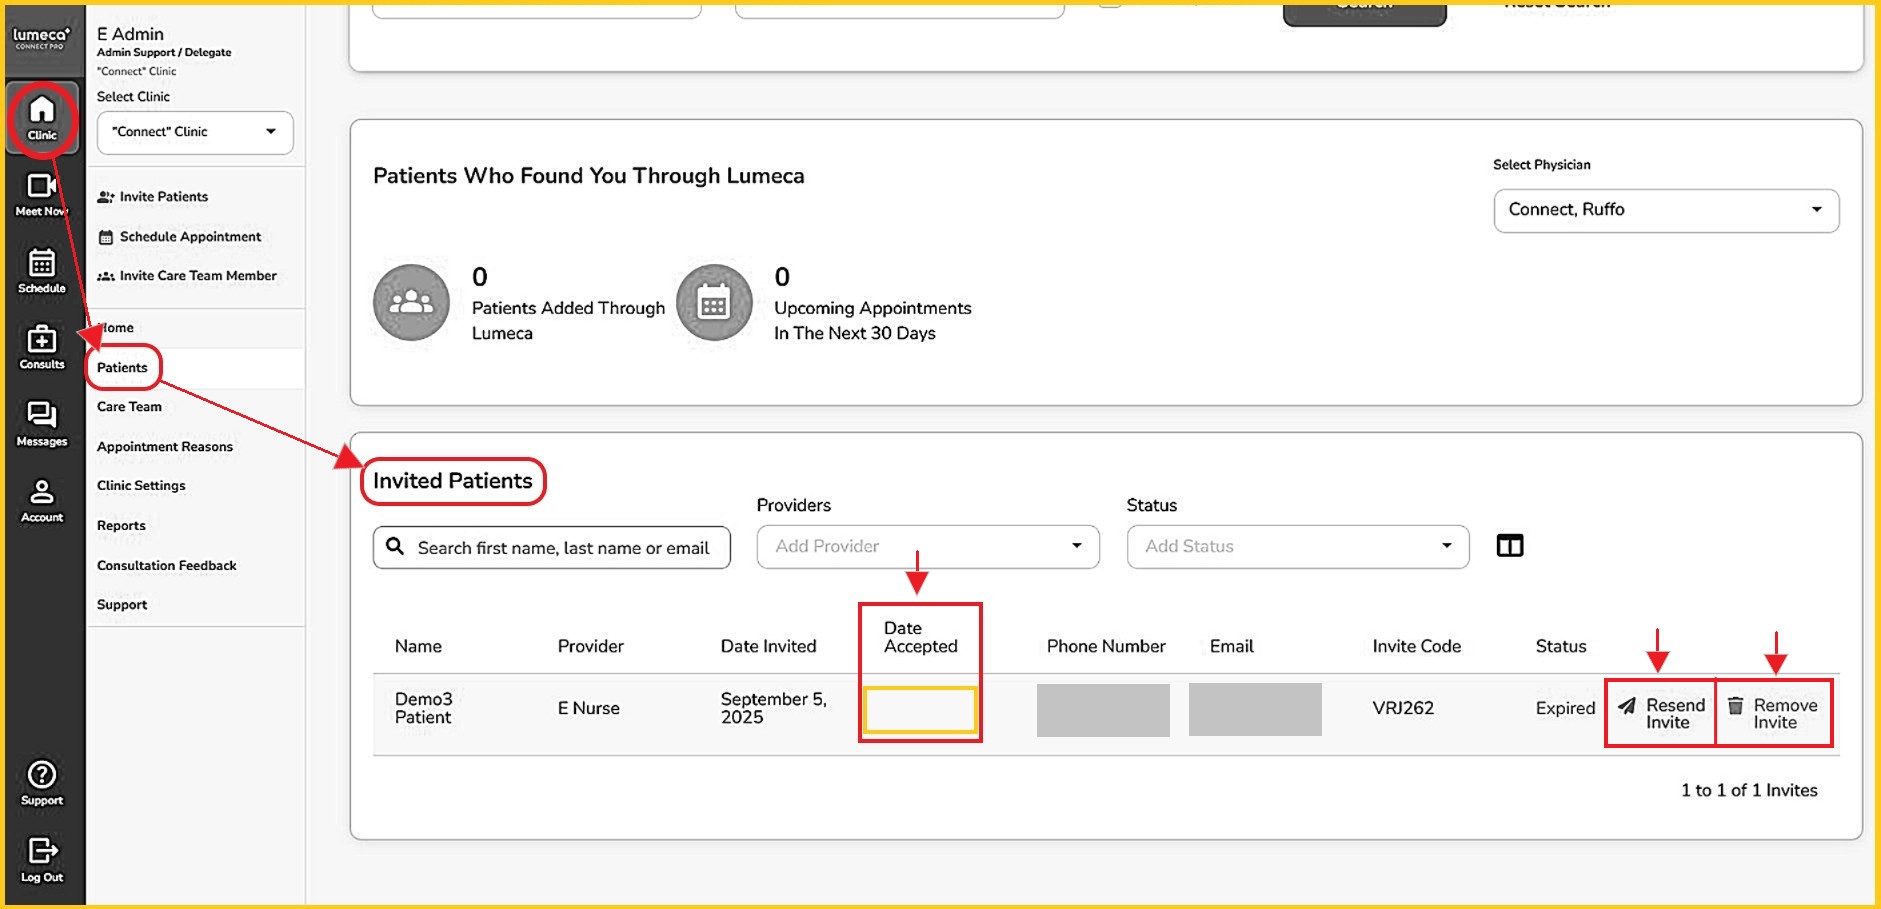Open the Select Physician dropdown

click(1665, 210)
